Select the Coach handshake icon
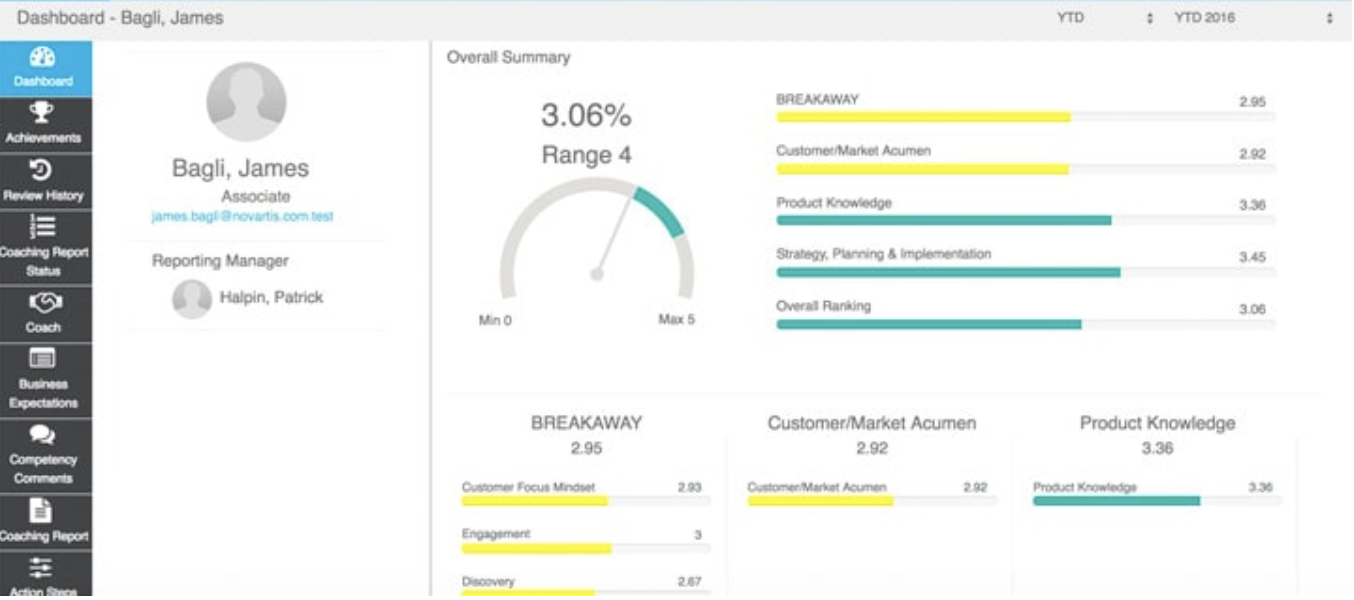The height and width of the screenshot is (600, 1354). pos(43,303)
